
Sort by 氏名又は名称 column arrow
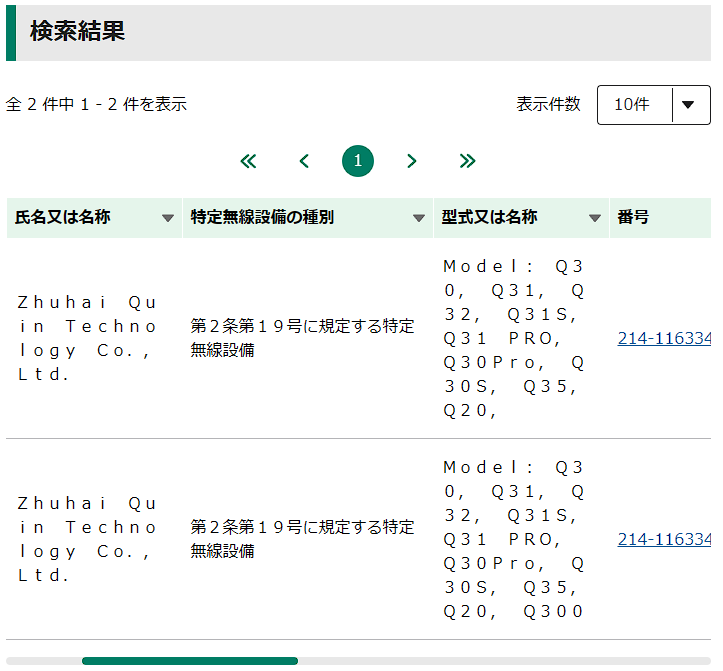click(168, 218)
